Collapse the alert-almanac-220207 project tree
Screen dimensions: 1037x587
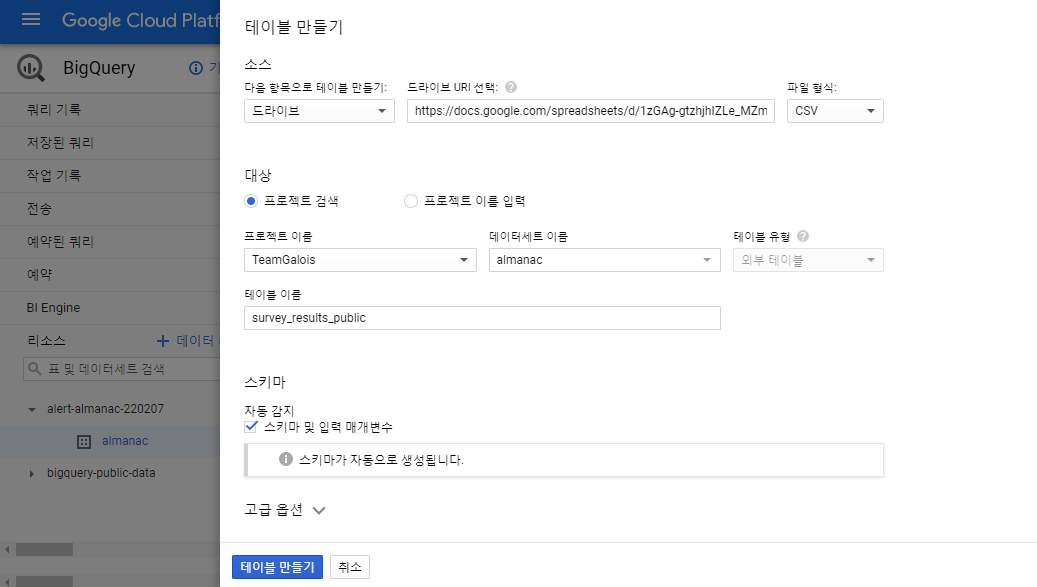[x=31, y=409]
